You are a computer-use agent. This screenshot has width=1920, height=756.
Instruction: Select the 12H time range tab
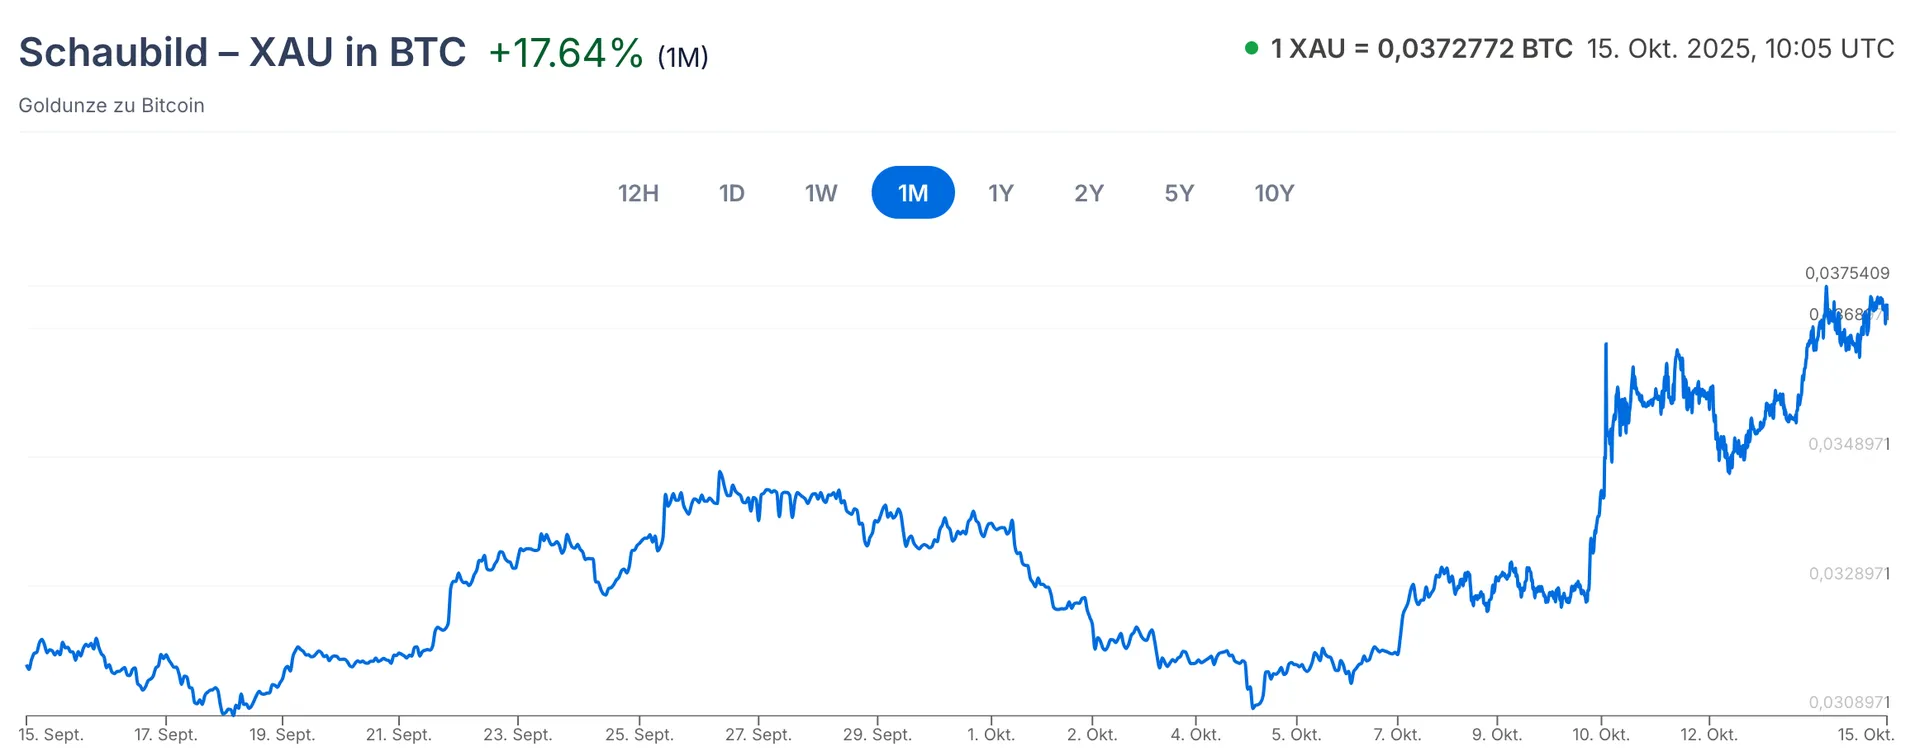coord(638,193)
